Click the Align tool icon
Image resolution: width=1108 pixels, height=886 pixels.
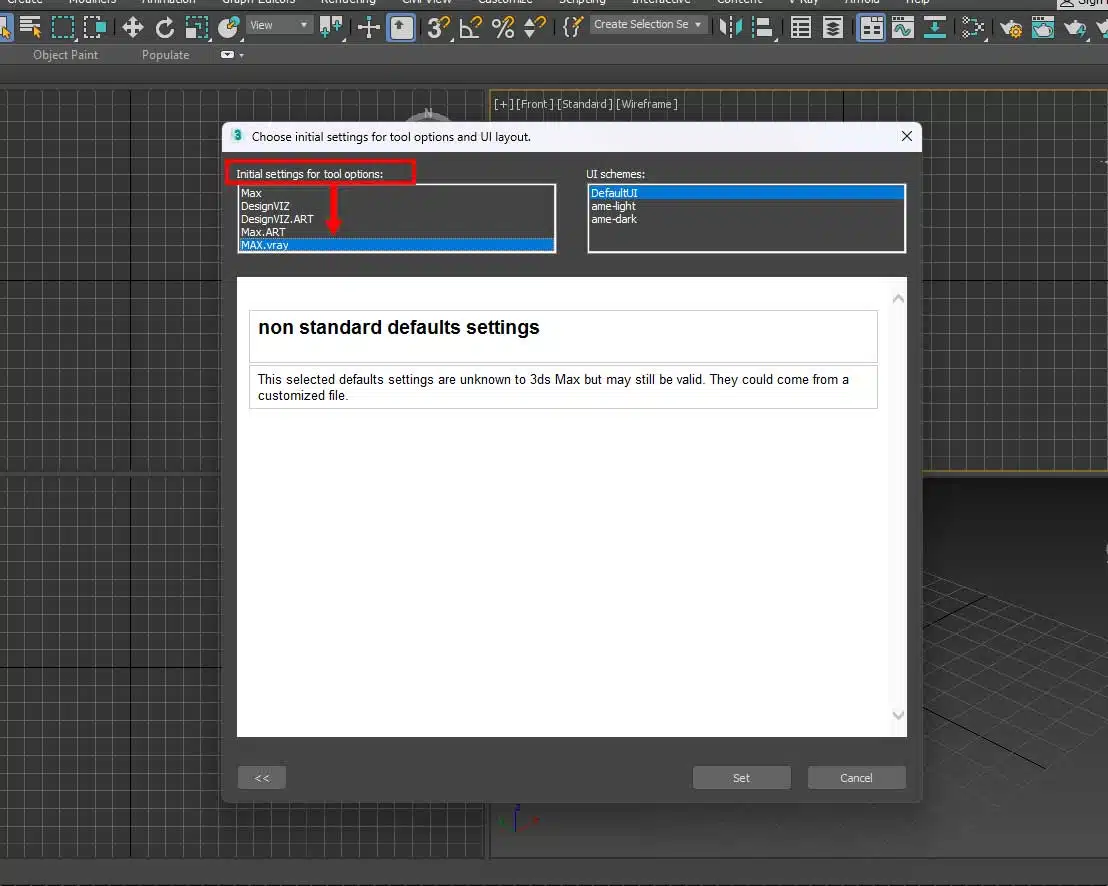coord(762,28)
